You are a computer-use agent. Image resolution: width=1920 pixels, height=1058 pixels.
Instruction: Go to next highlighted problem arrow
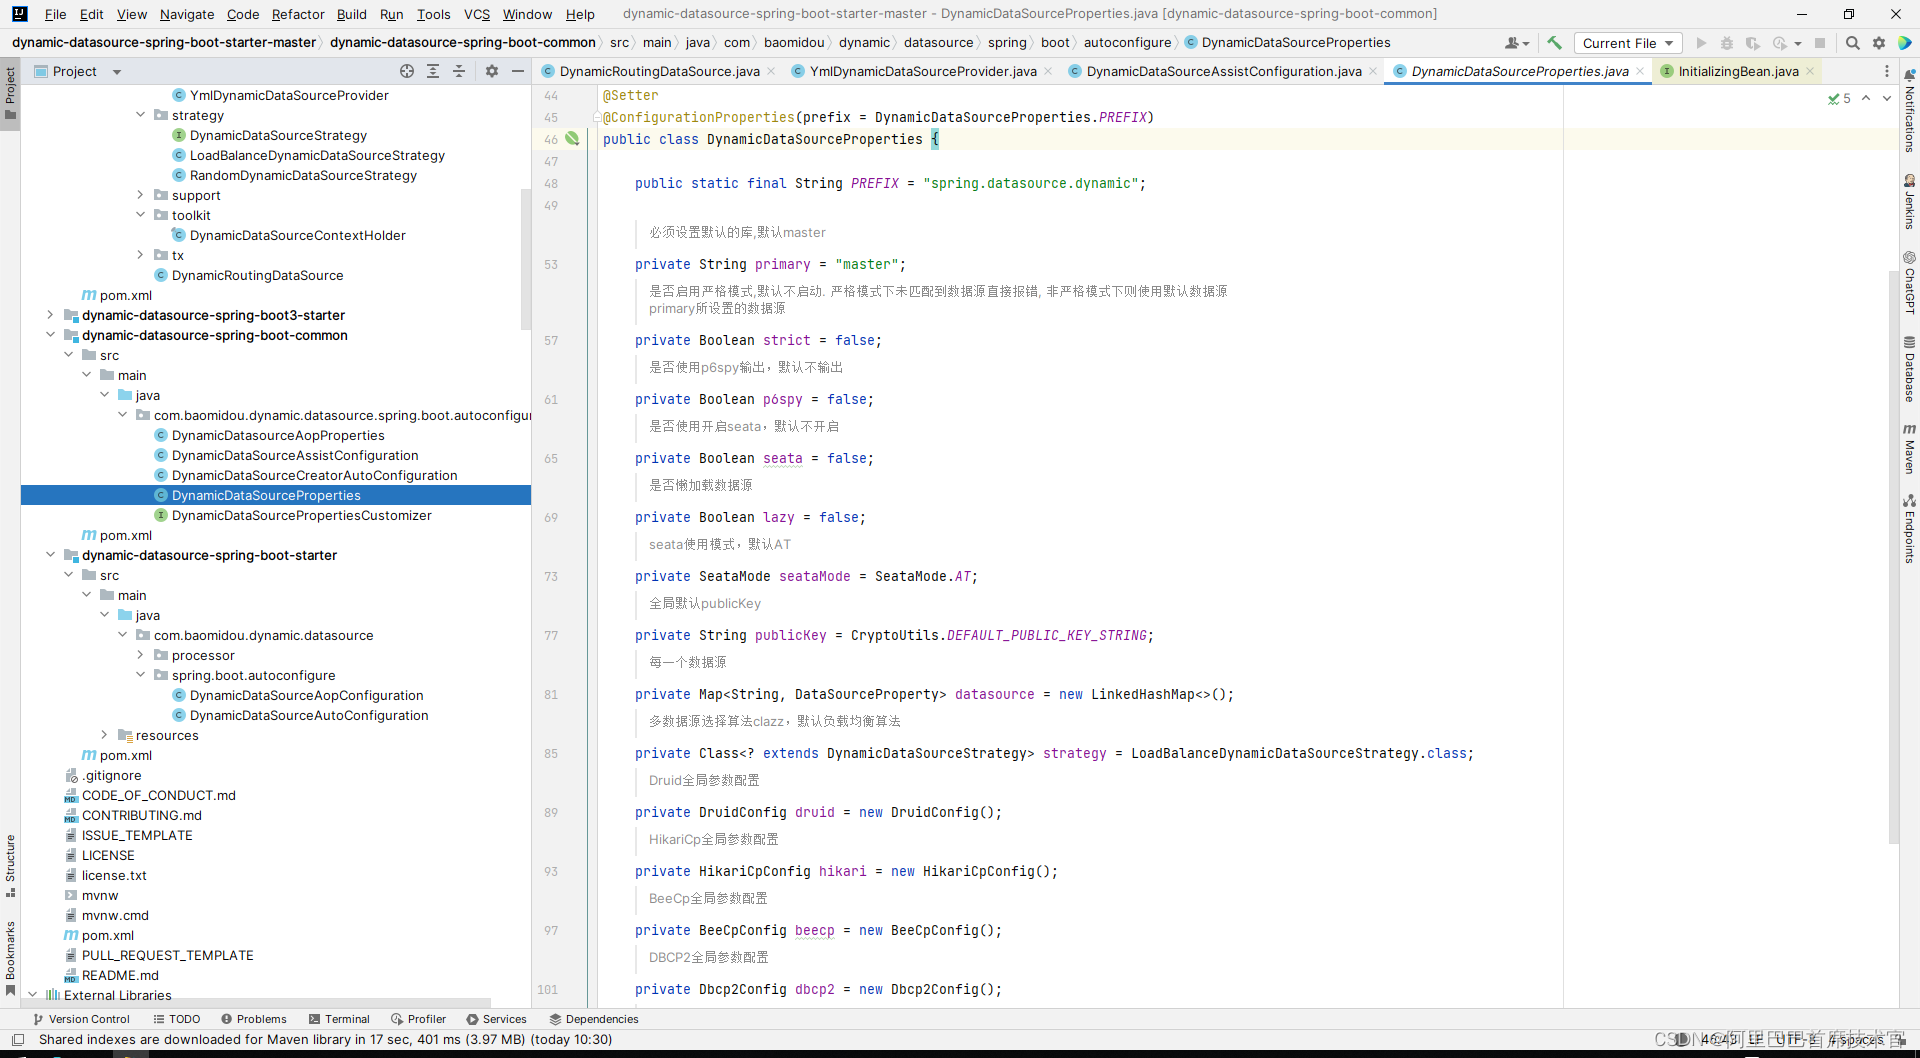pos(1887,98)
